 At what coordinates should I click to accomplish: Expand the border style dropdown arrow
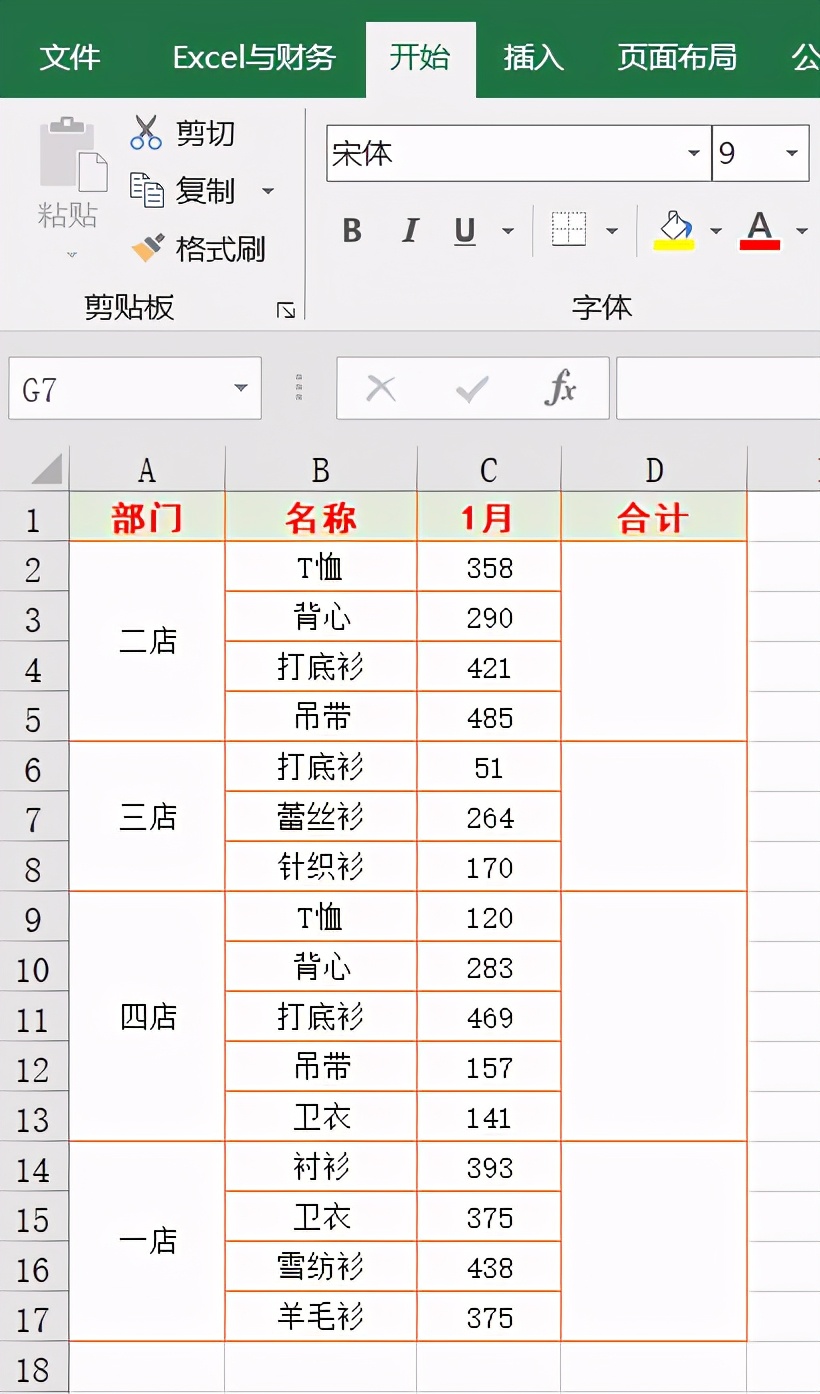(613, 230)
